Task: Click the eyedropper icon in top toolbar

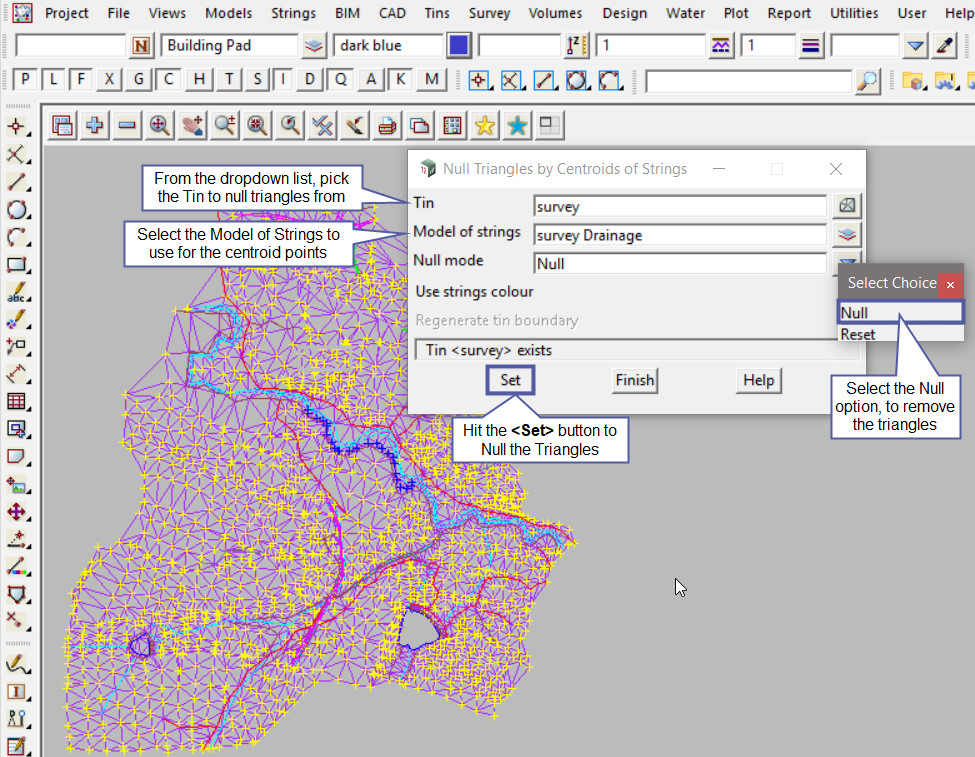Action: click(x=945, y=46)
